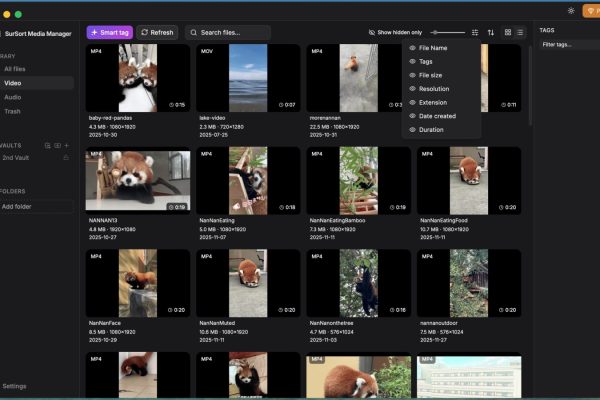Click the first vaults header list icon
Viewport: 600px width, 400px height.
[x=47, y=145]
